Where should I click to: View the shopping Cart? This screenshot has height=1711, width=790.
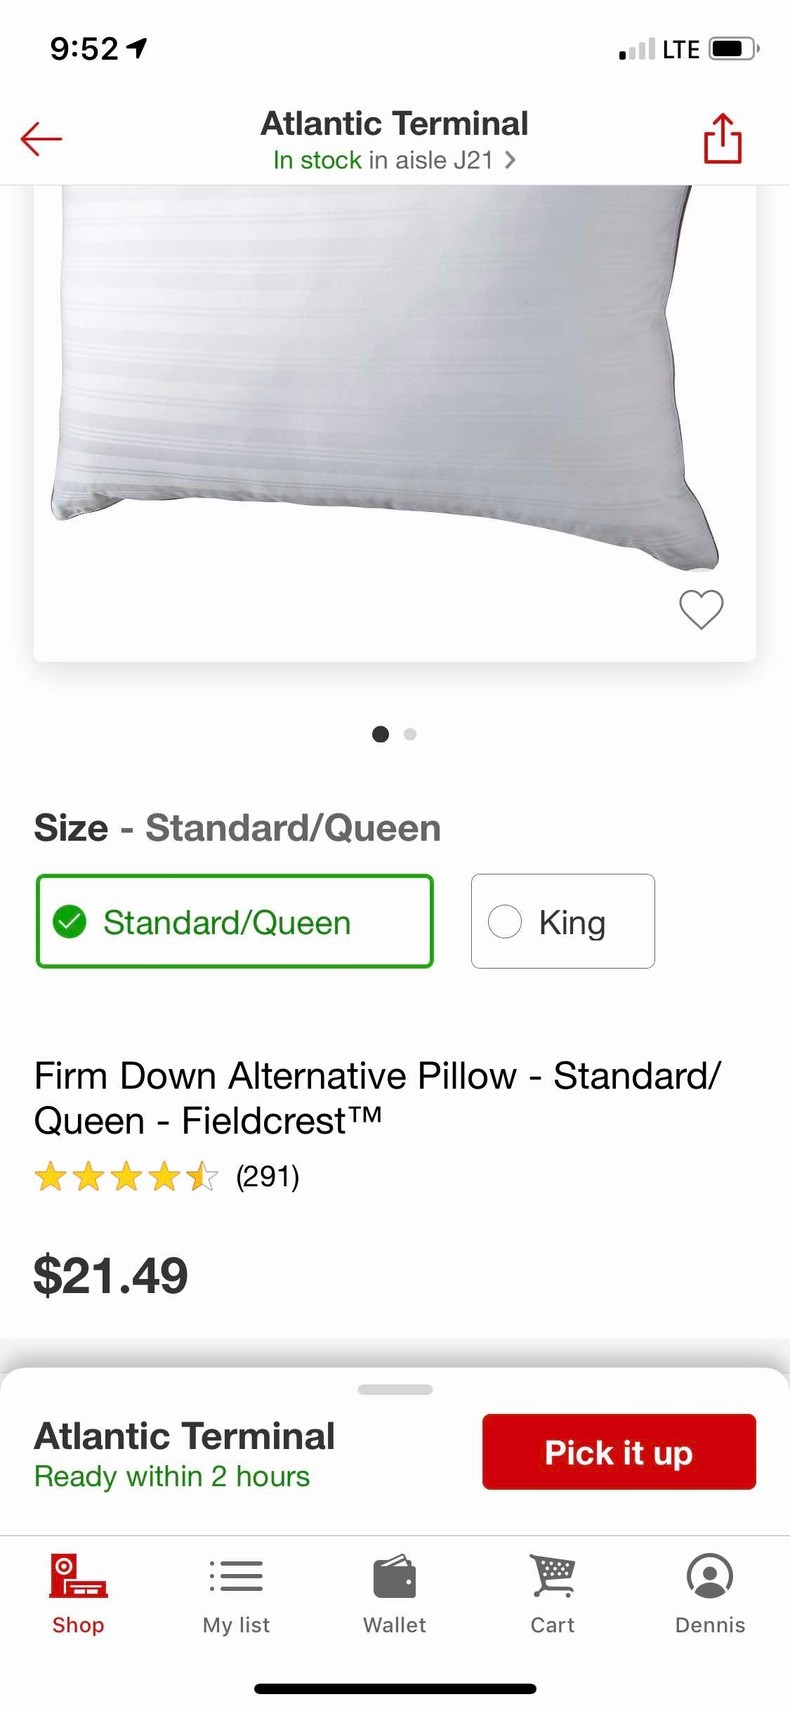(x=552, y=1593)
